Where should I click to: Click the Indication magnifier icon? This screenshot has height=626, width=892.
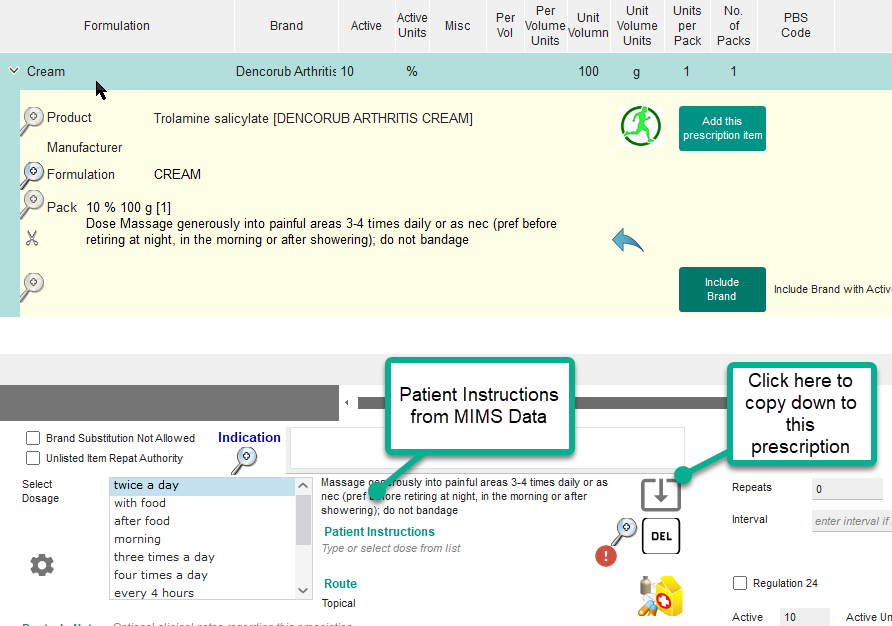point(245,460)
